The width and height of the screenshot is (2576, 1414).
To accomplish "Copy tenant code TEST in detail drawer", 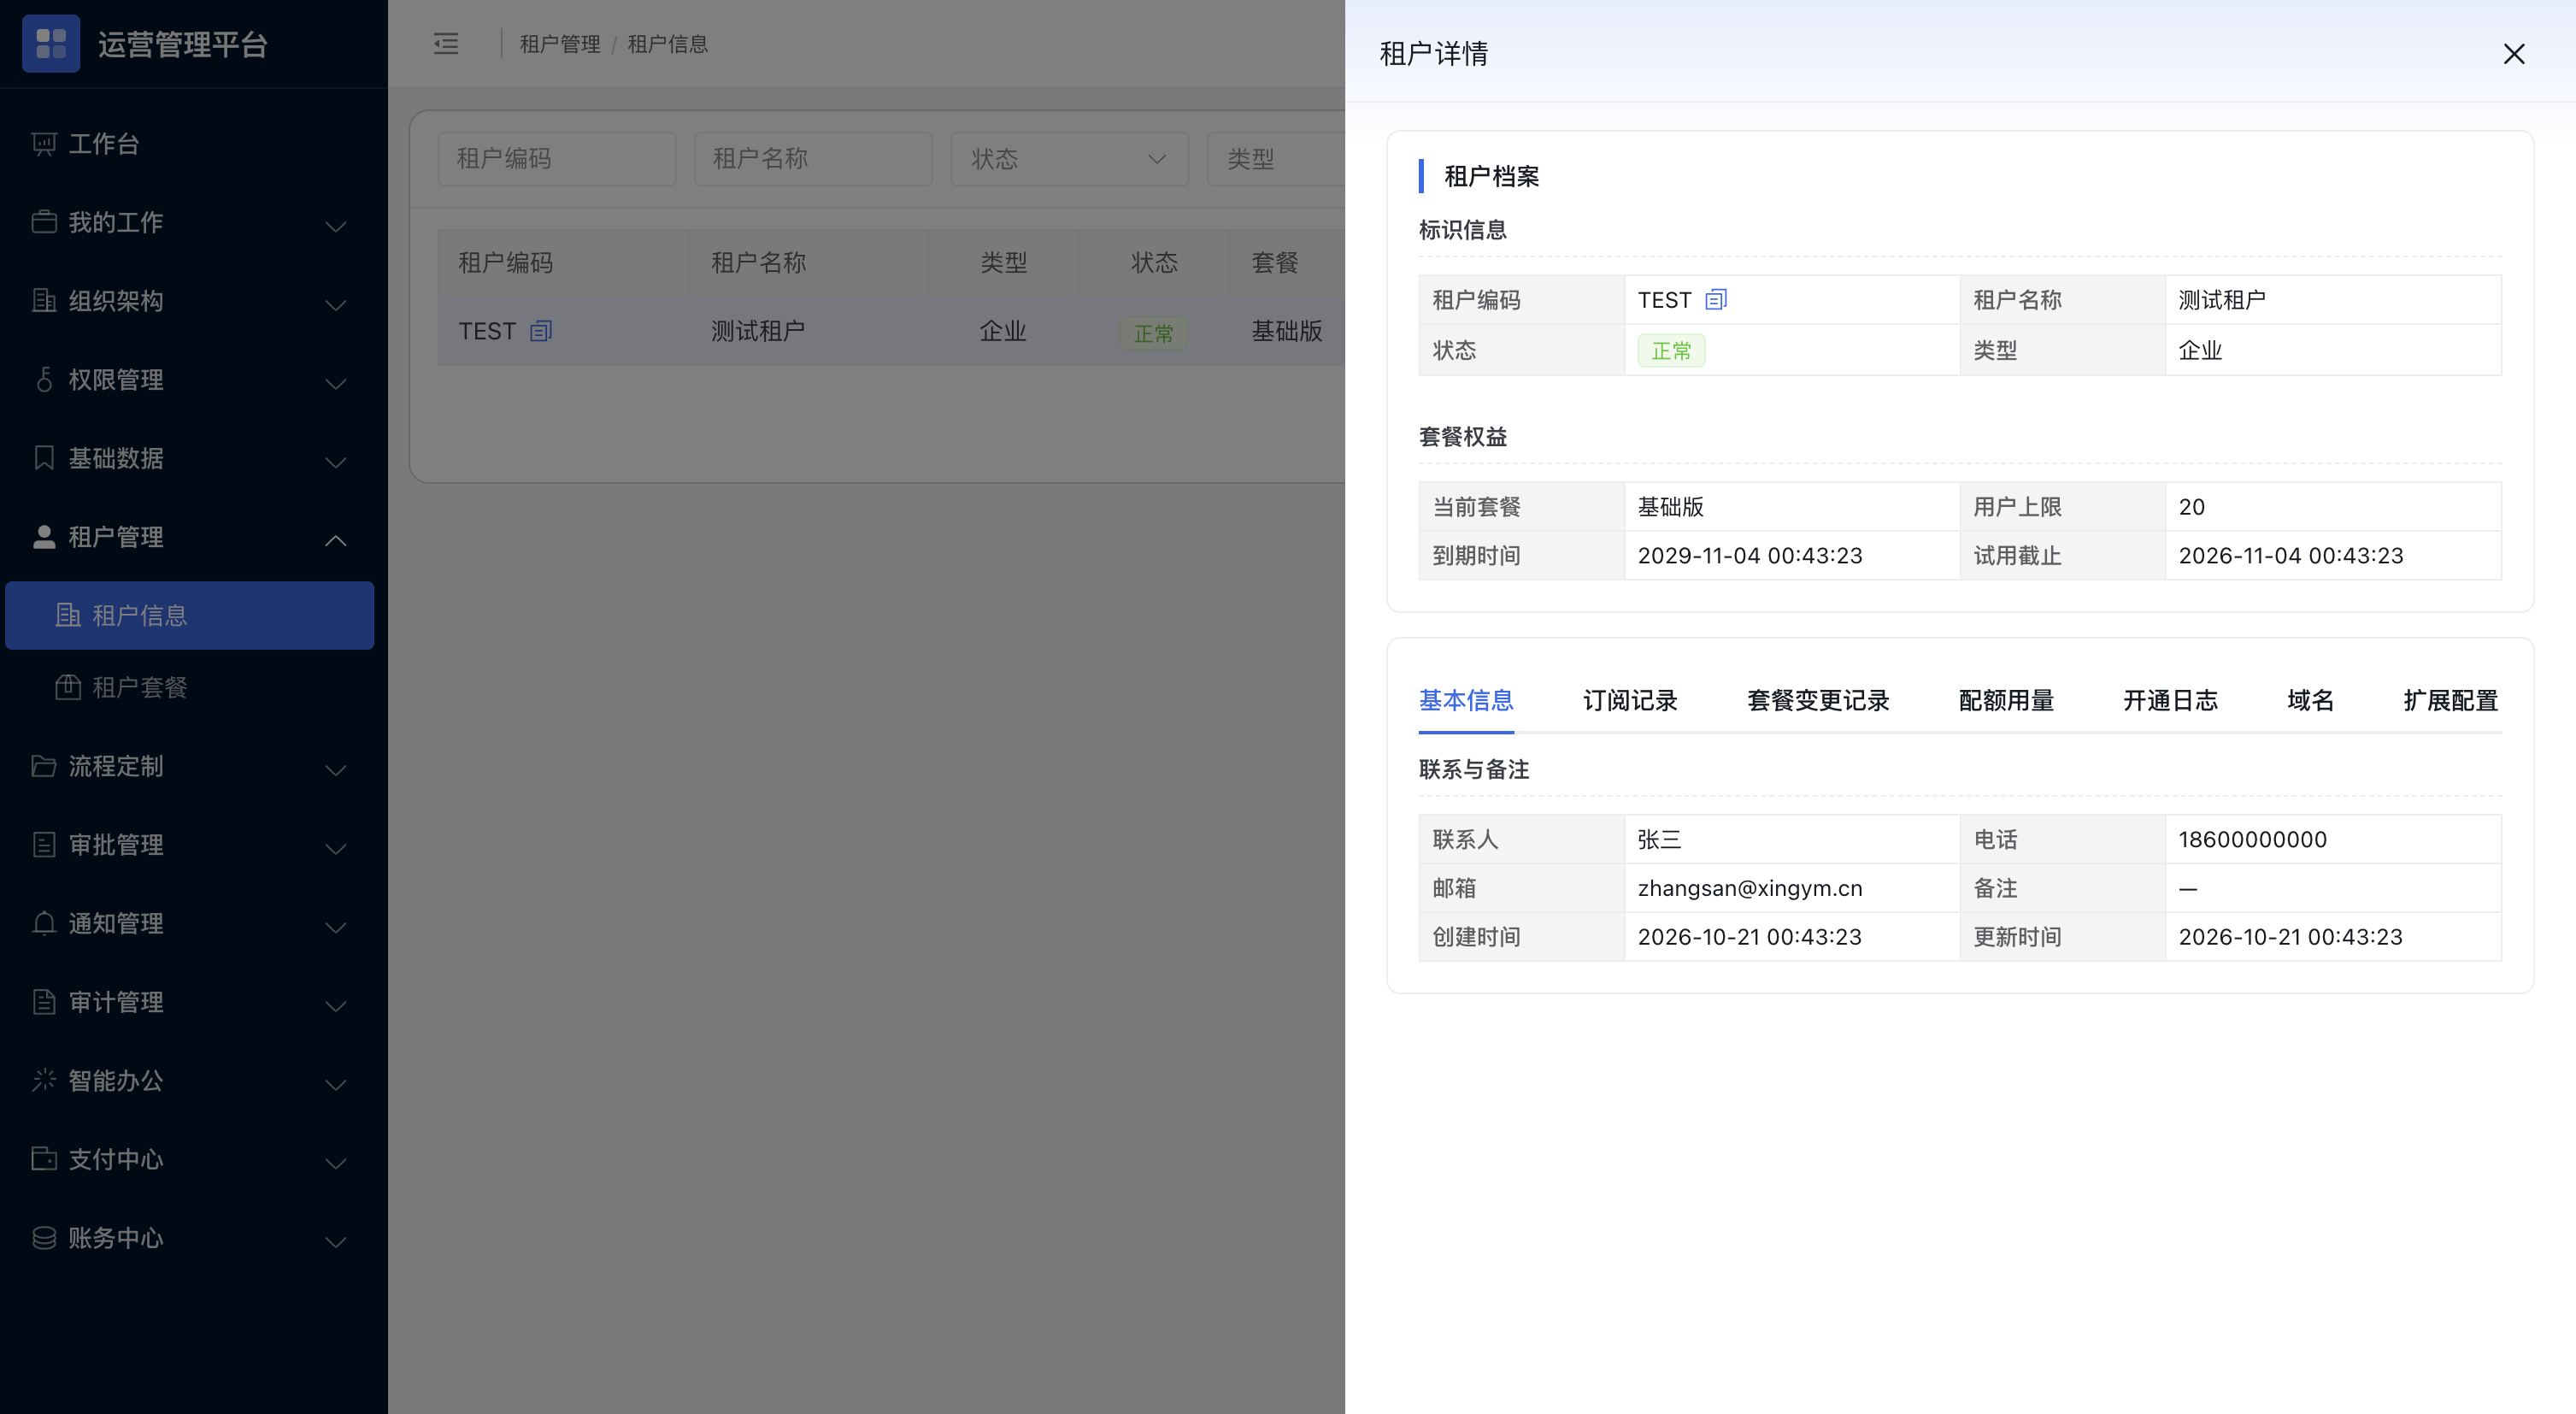I will point(1716,300).
